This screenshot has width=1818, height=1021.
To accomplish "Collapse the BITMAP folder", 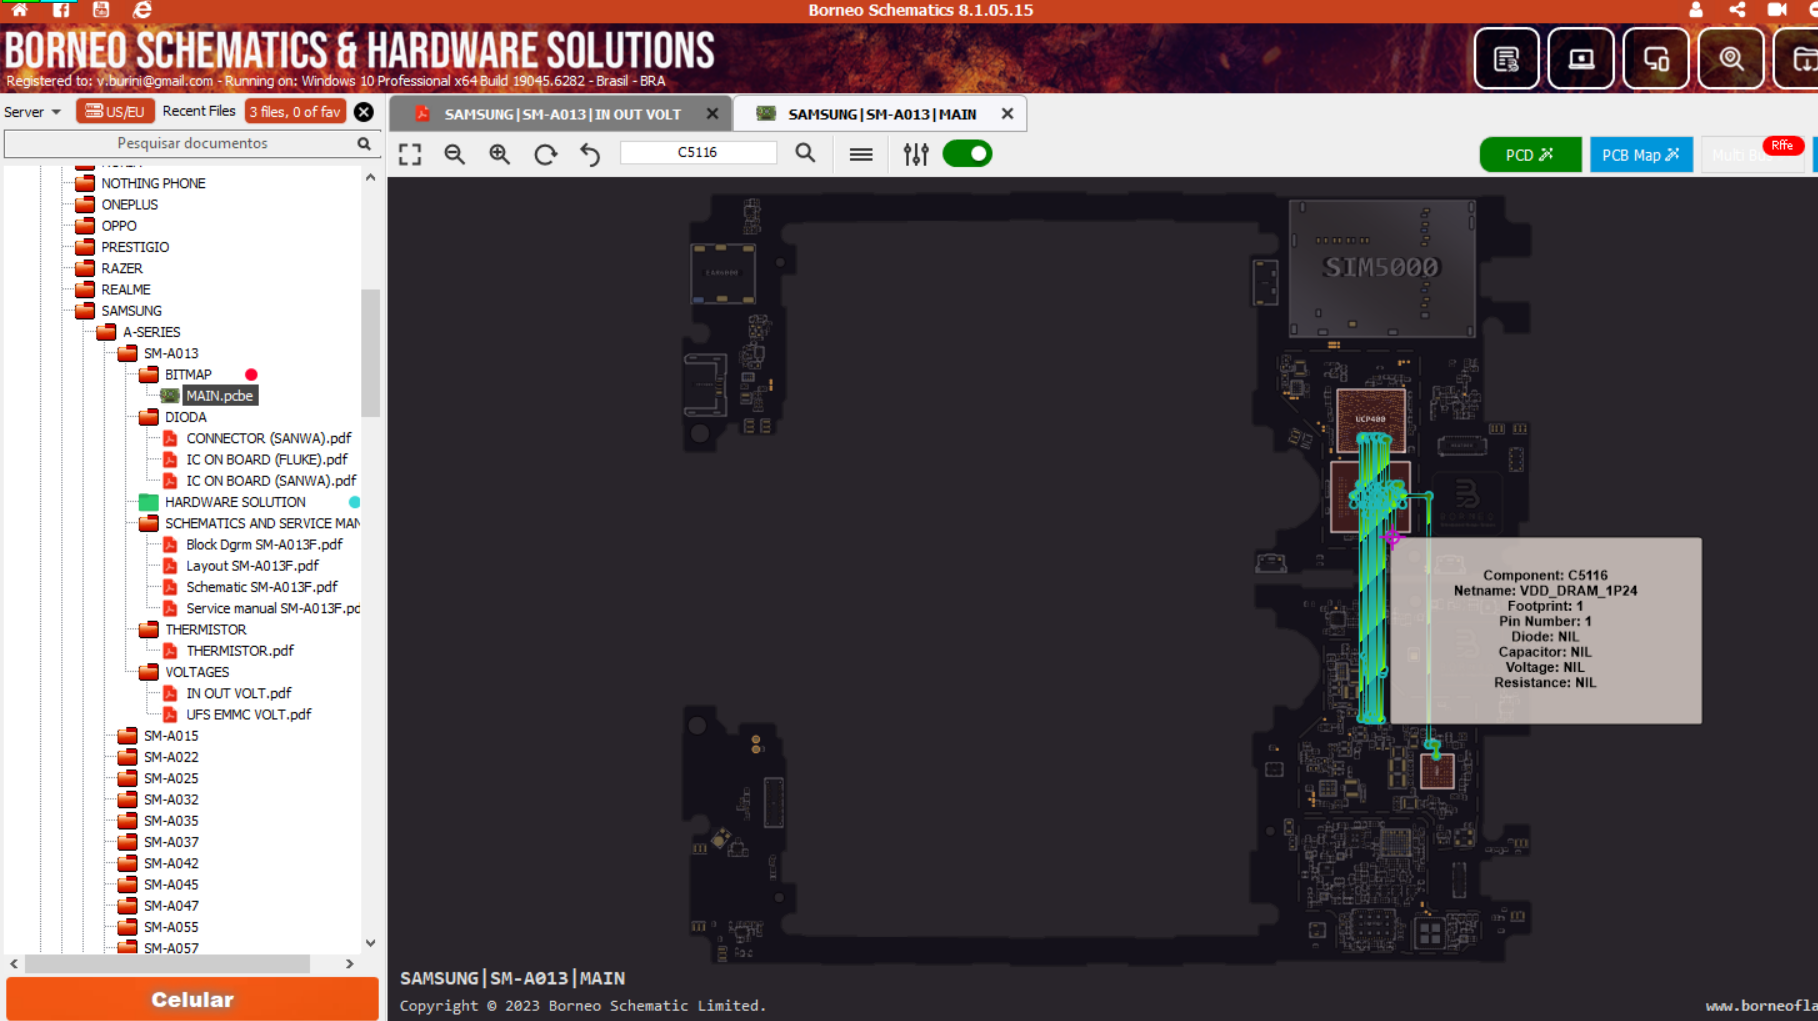I will tap(188, 375).
